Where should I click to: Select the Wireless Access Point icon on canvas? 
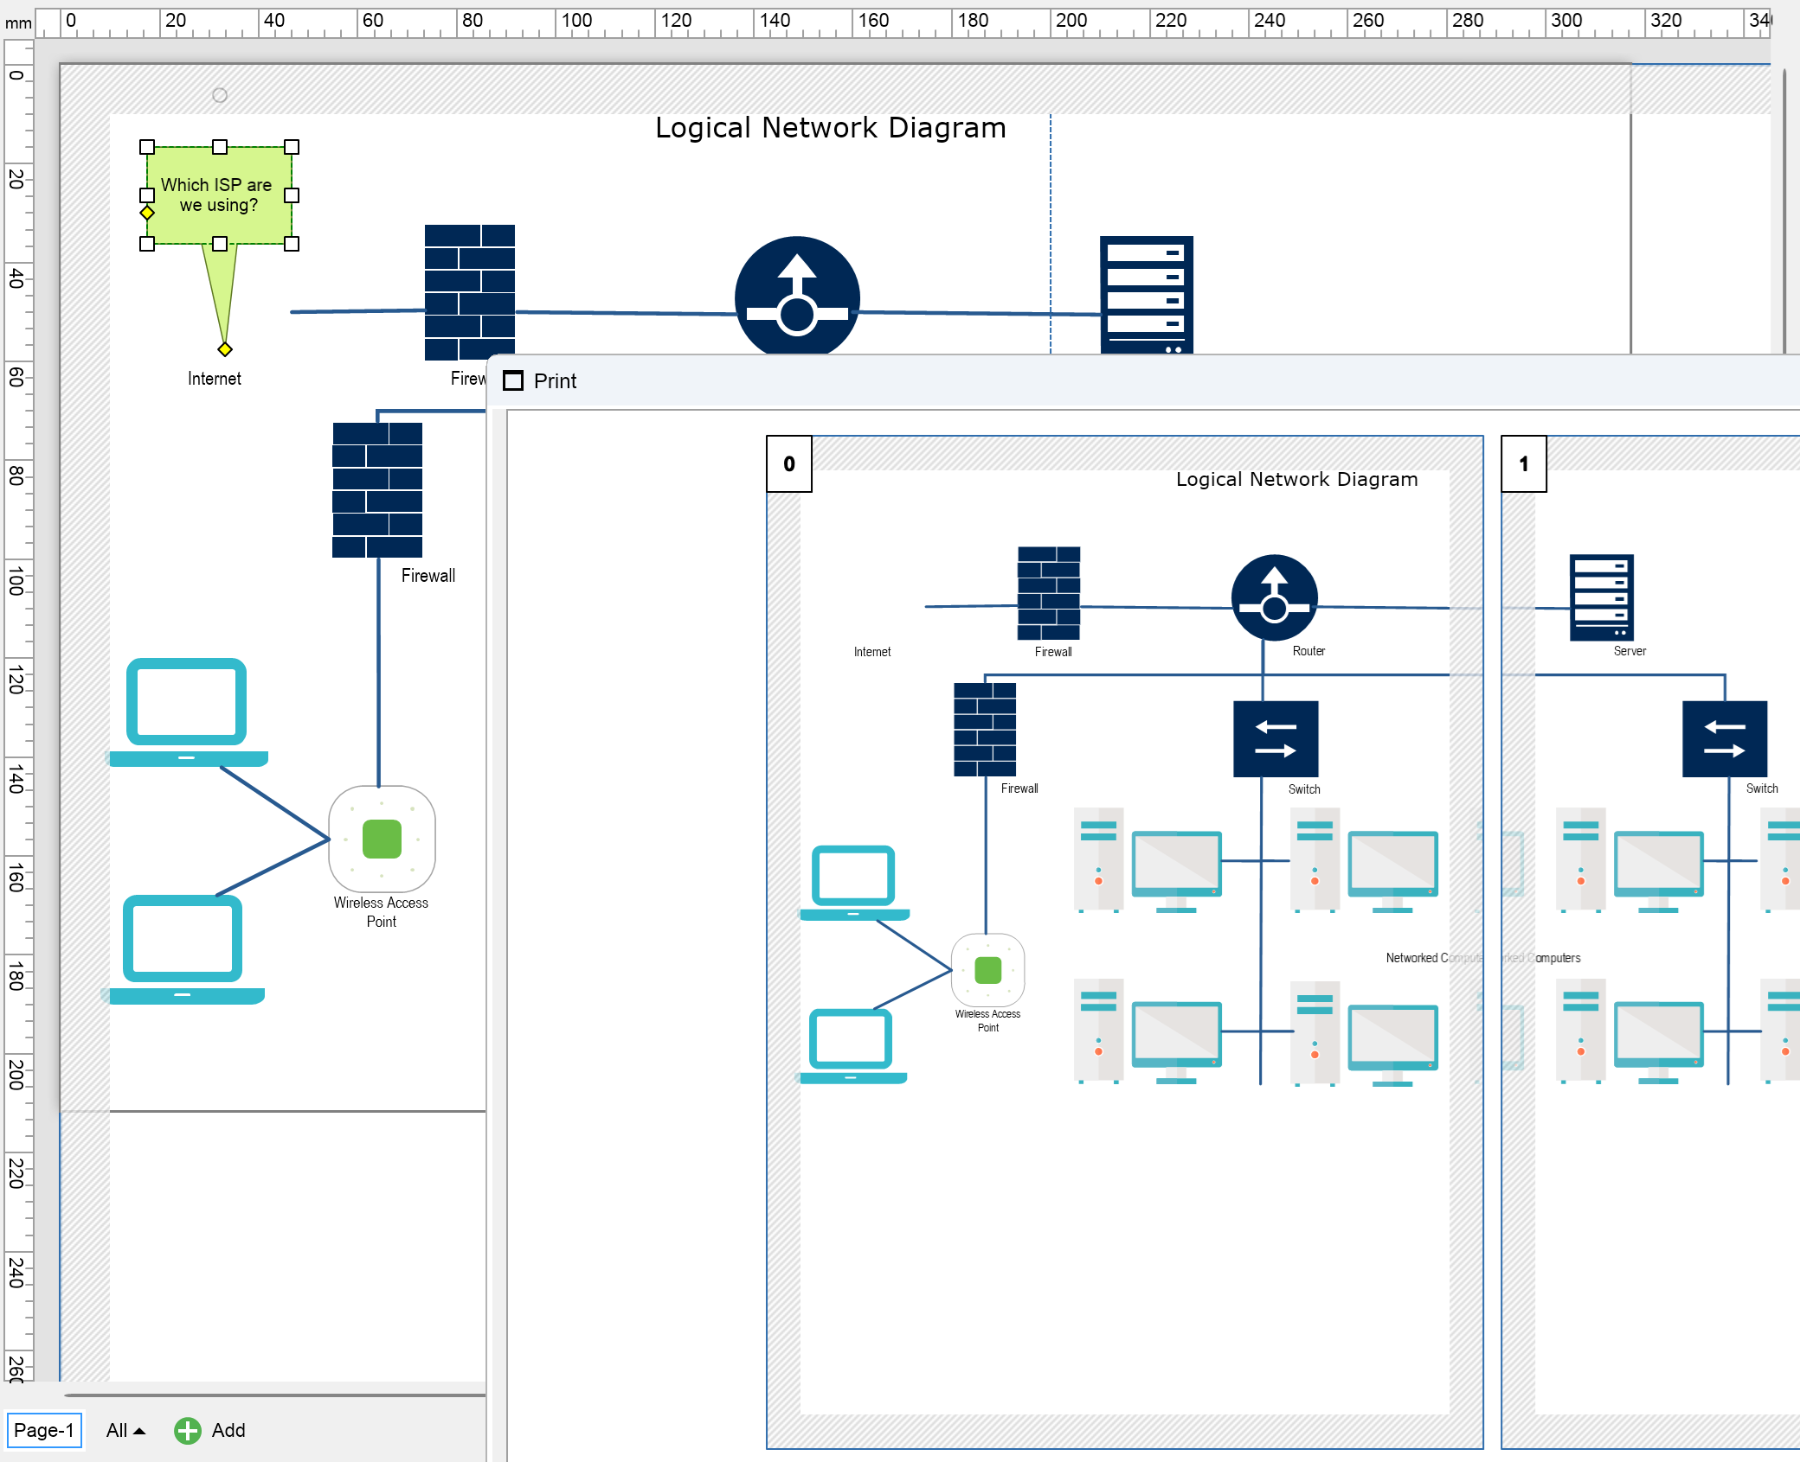pos(382,839)
